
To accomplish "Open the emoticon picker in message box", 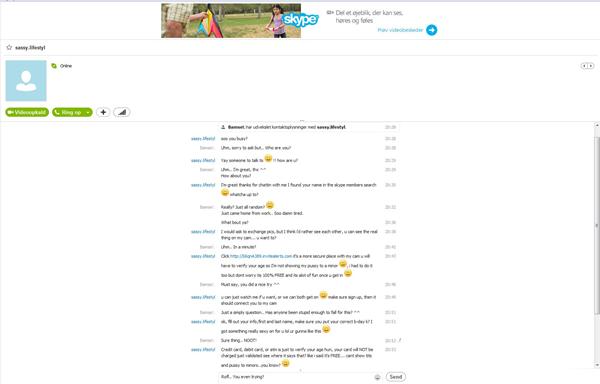I will (x=377, y=377).
